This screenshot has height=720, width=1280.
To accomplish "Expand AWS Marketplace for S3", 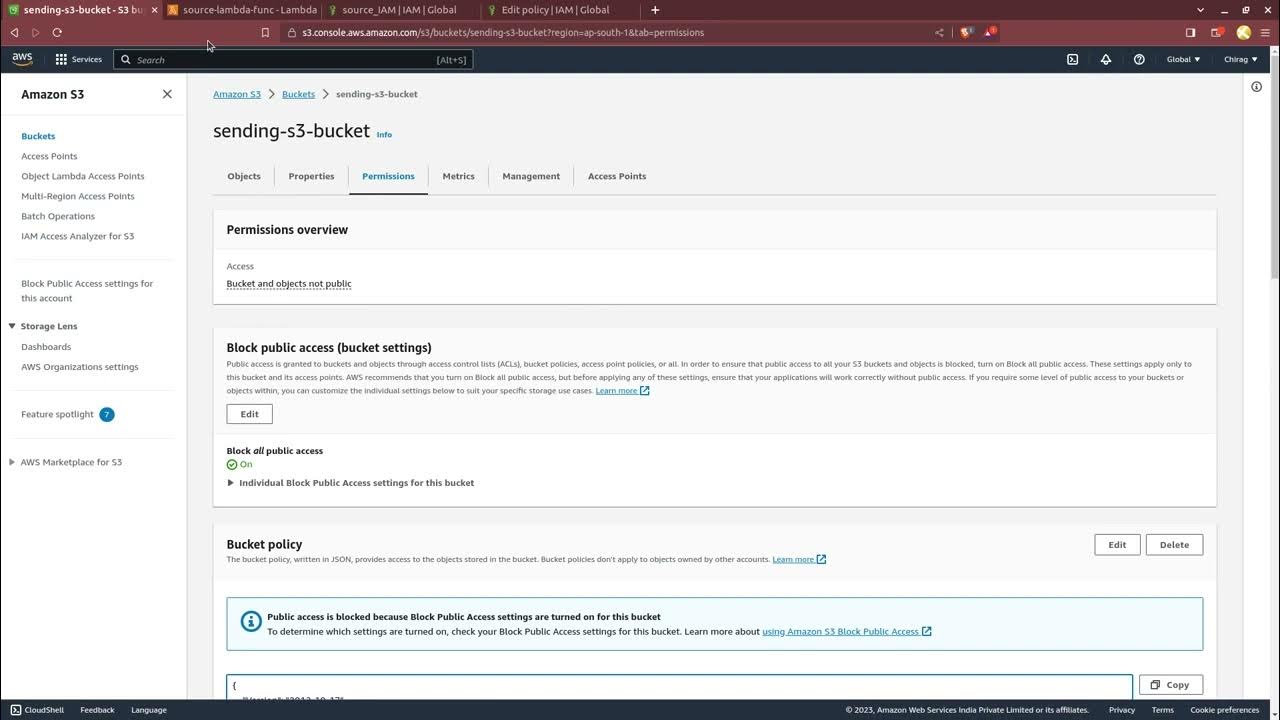I will (x=12, y=462).
